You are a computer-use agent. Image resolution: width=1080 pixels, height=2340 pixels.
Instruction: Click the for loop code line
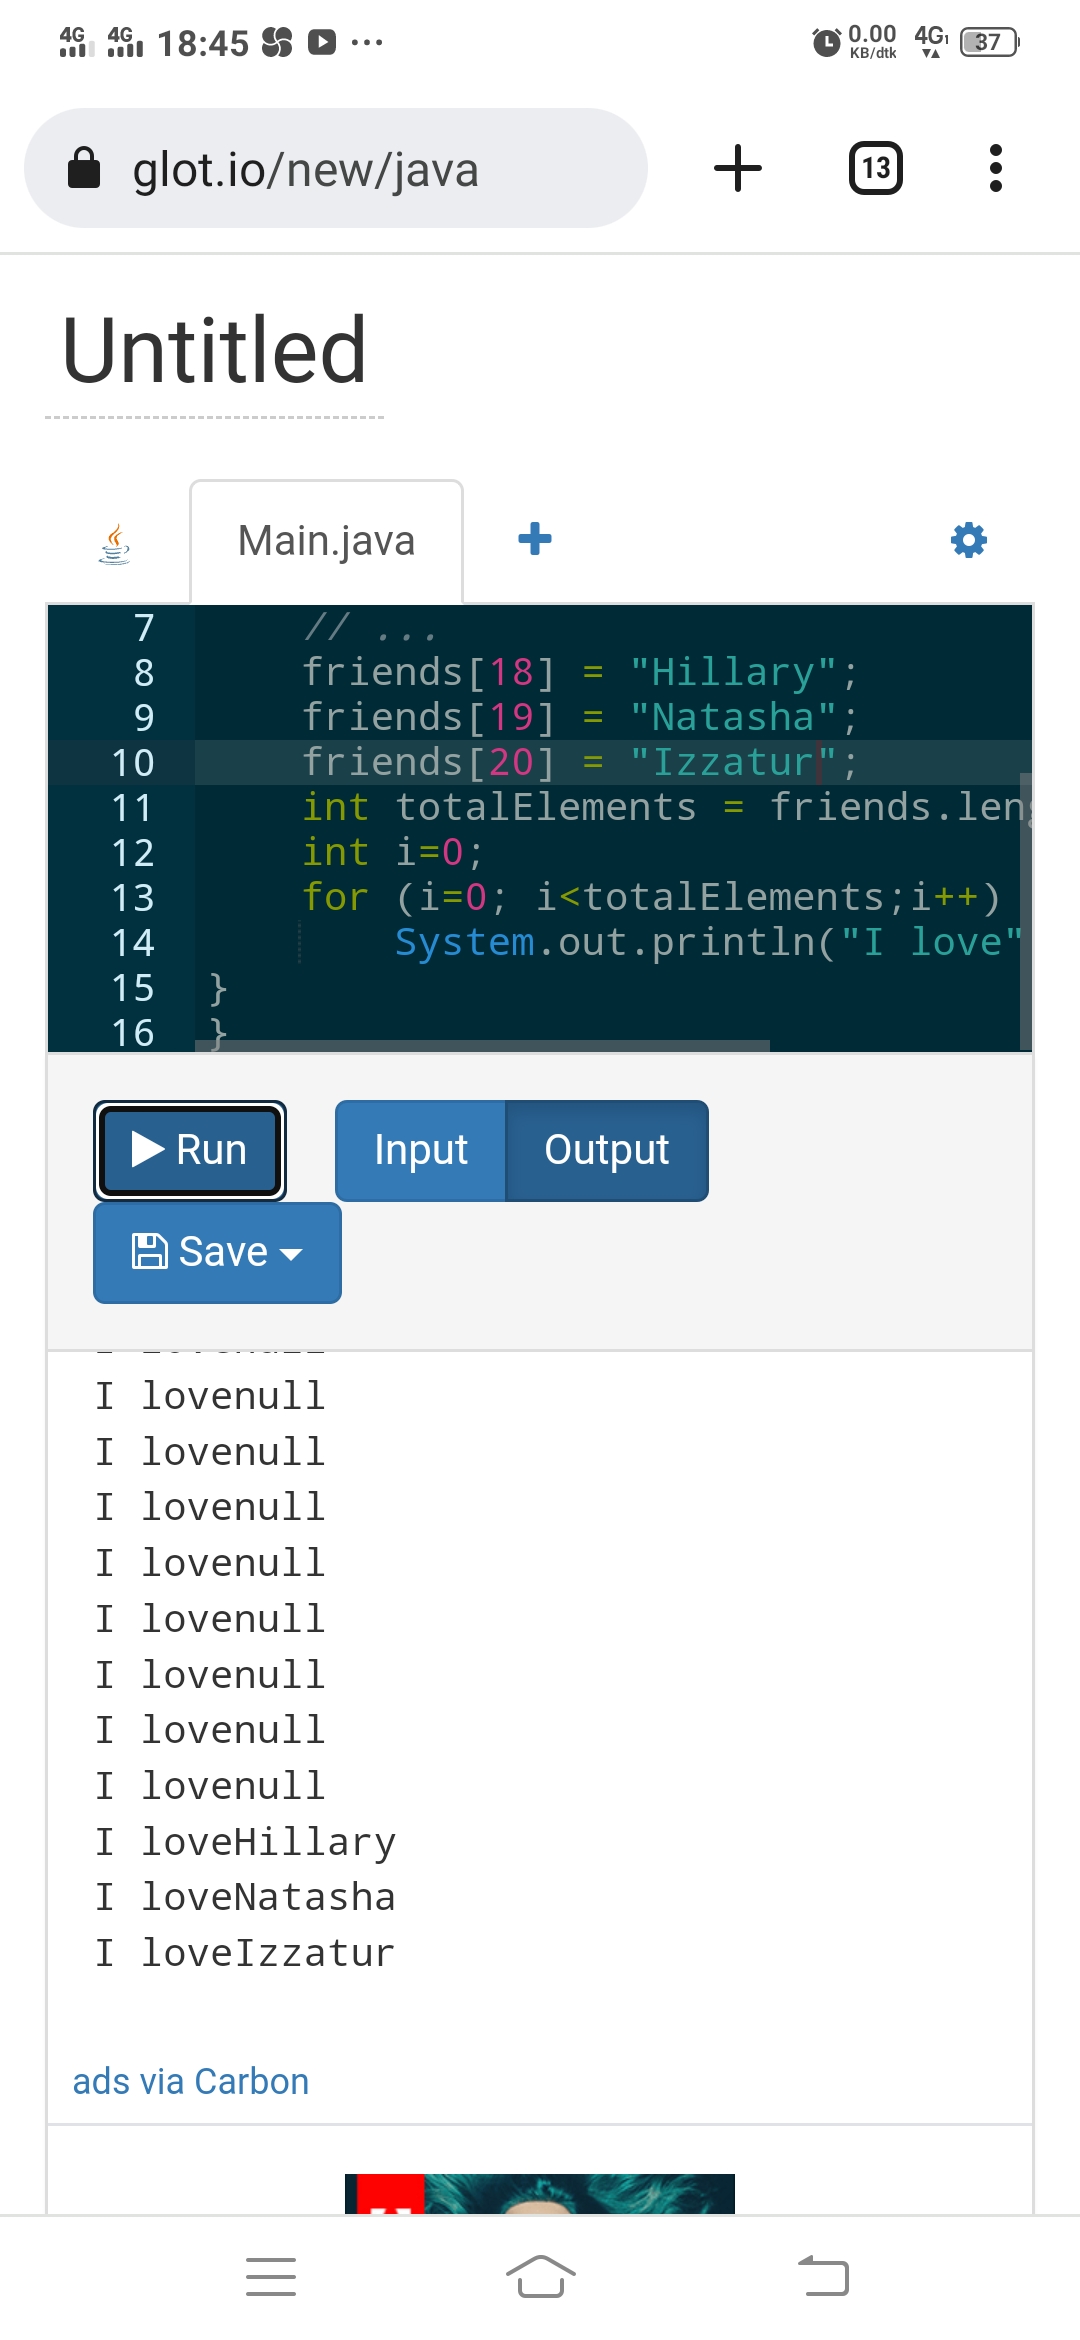click(x=651, y=897)
